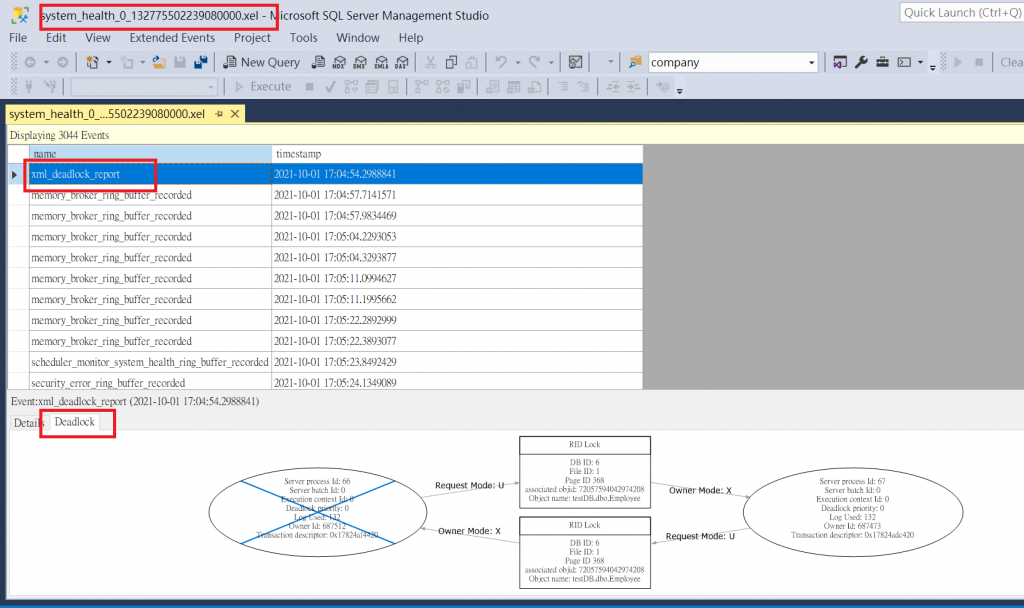Open the available databases dropdown
The image size is (1024, 608).
click(x=144, y=86)
